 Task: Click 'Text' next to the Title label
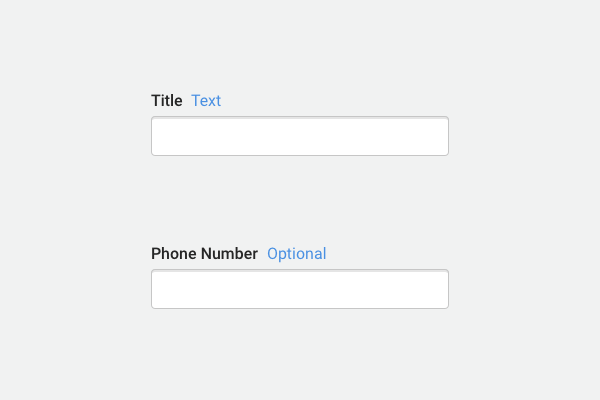(x=206, y=100)
